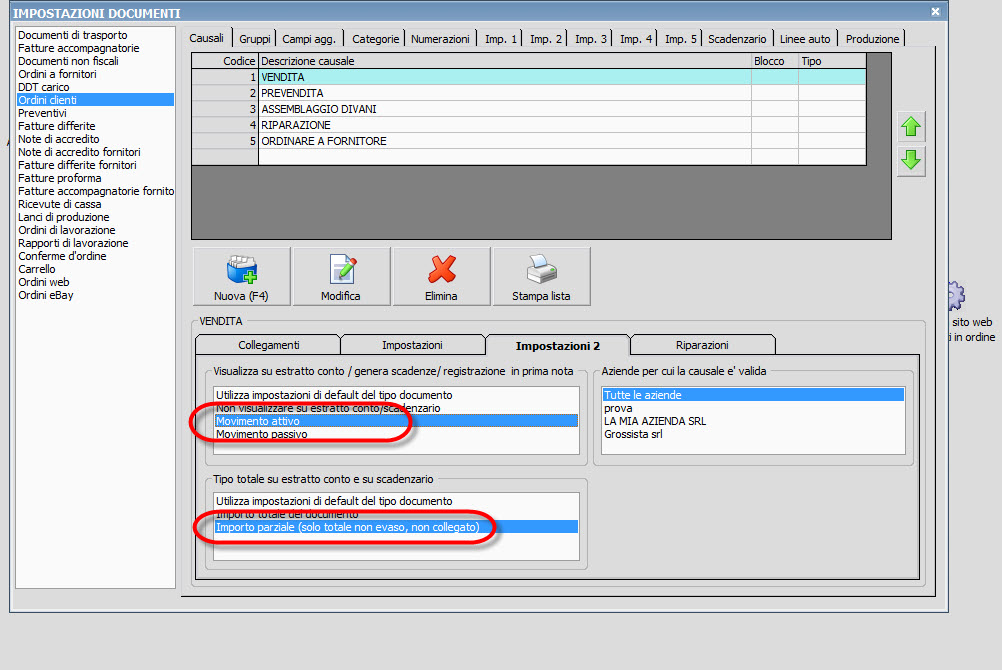
Task: Switch to the Produzione tab
Action: [x=872, y=39]
